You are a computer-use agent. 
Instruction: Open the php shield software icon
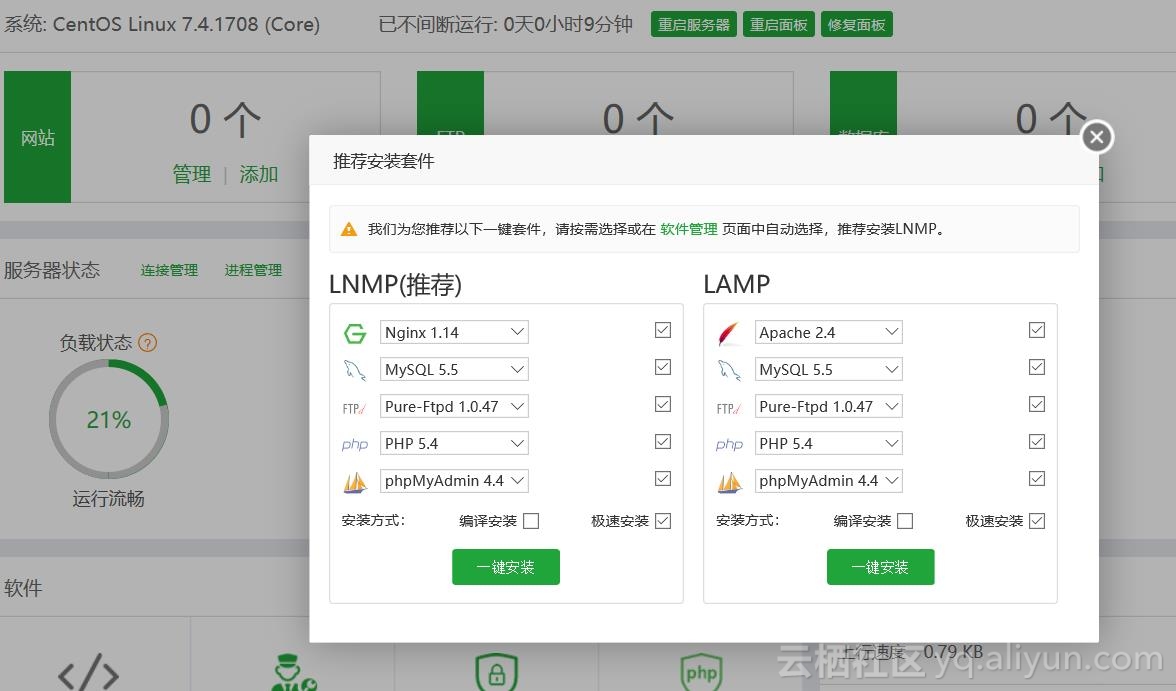click(701, 672)
